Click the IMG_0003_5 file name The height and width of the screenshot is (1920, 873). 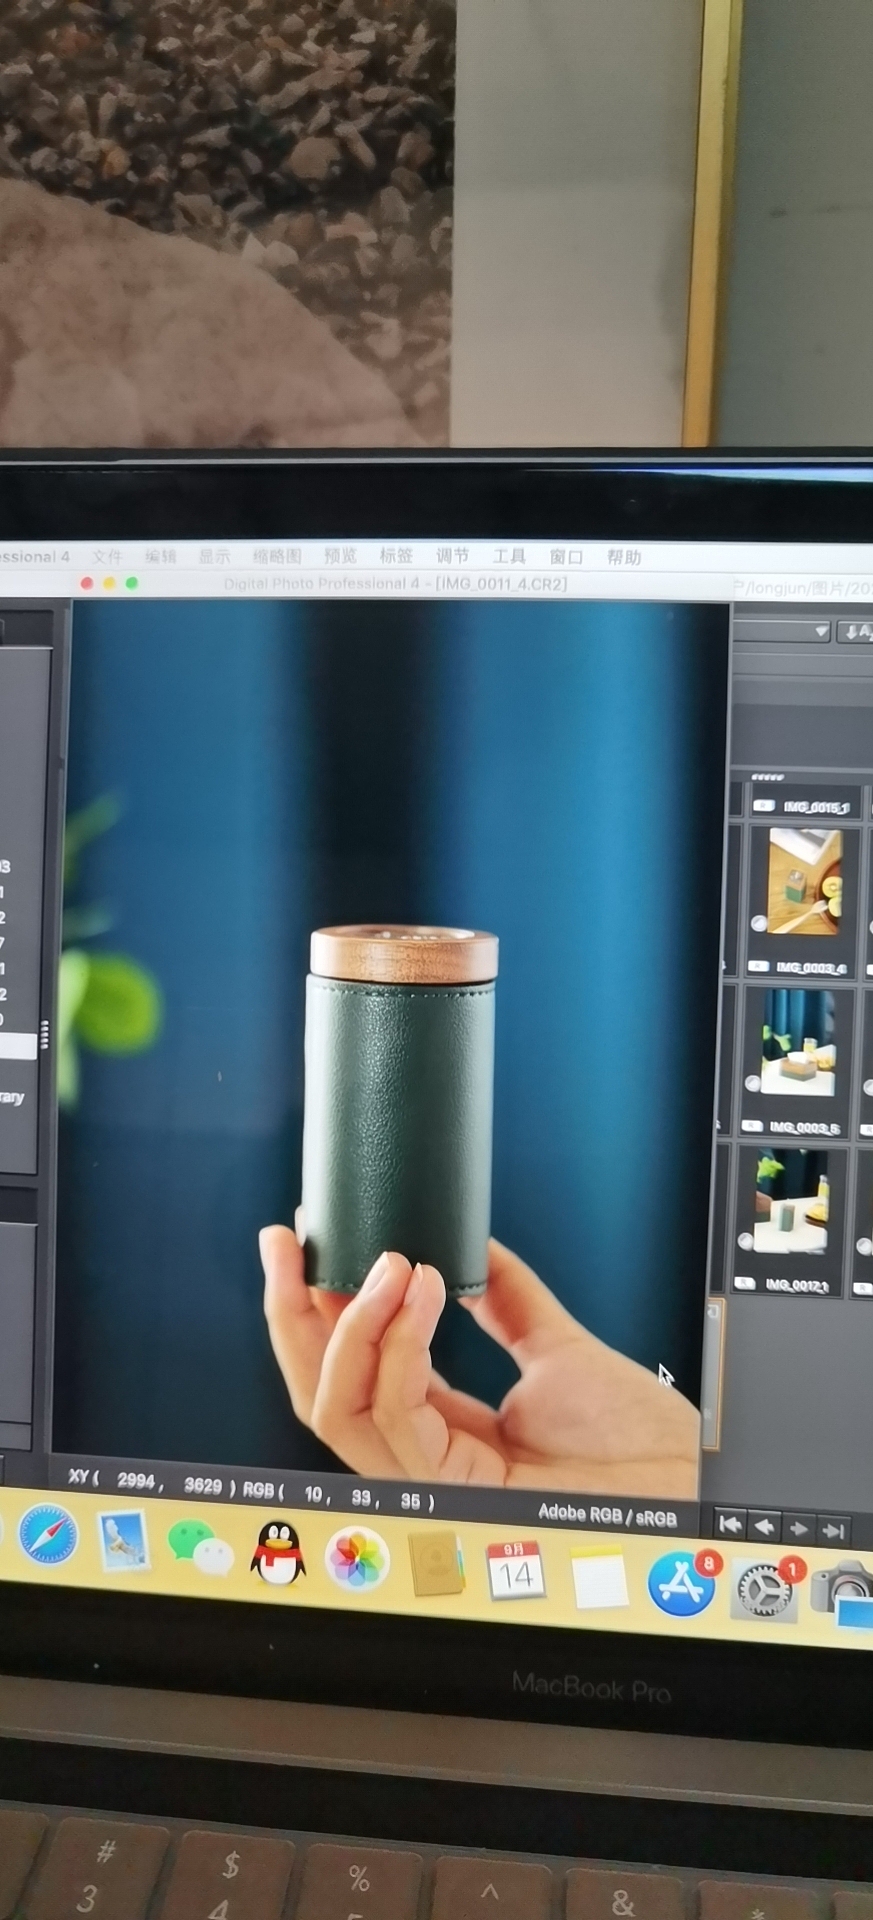(x=804, y=1127)
